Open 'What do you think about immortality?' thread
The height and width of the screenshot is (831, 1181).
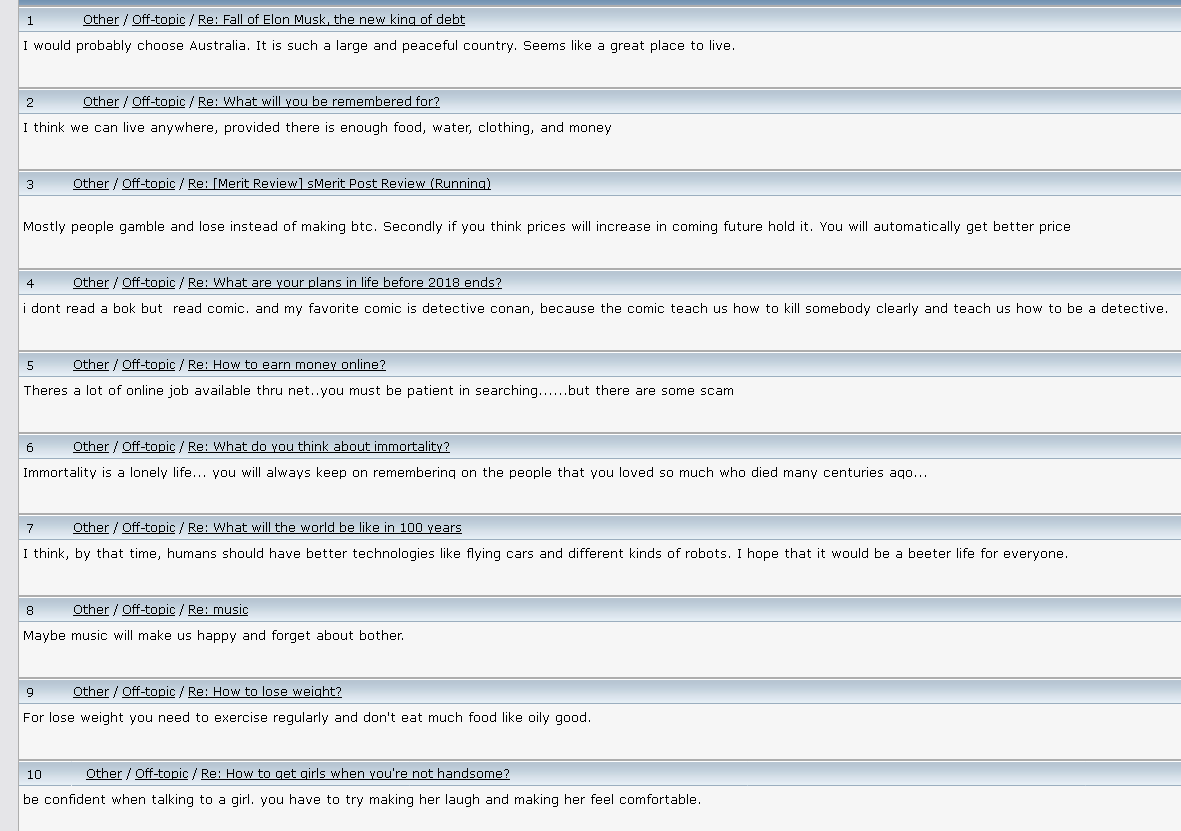[319, 447]
